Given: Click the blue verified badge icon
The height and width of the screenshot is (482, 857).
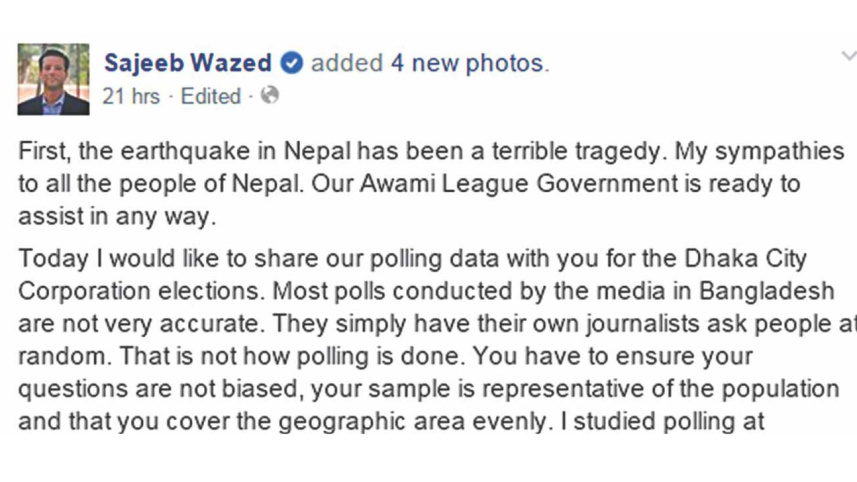Looking at the screenshot, I should tap(292, 64).
